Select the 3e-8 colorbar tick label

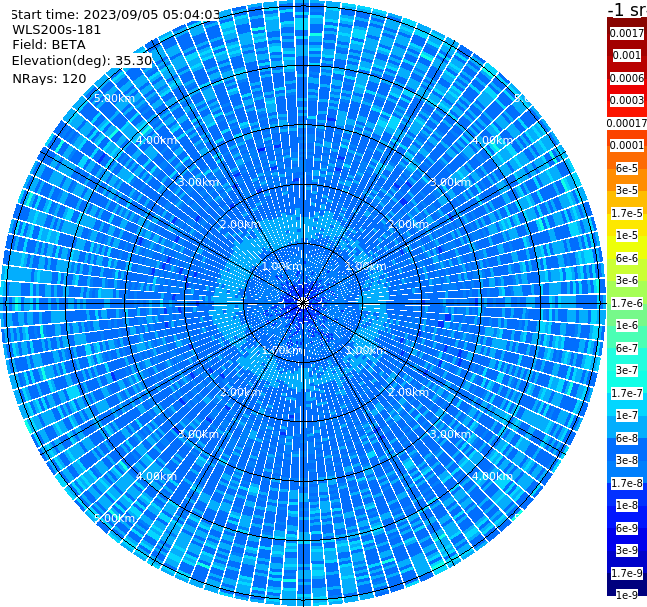tap(627, 460)
